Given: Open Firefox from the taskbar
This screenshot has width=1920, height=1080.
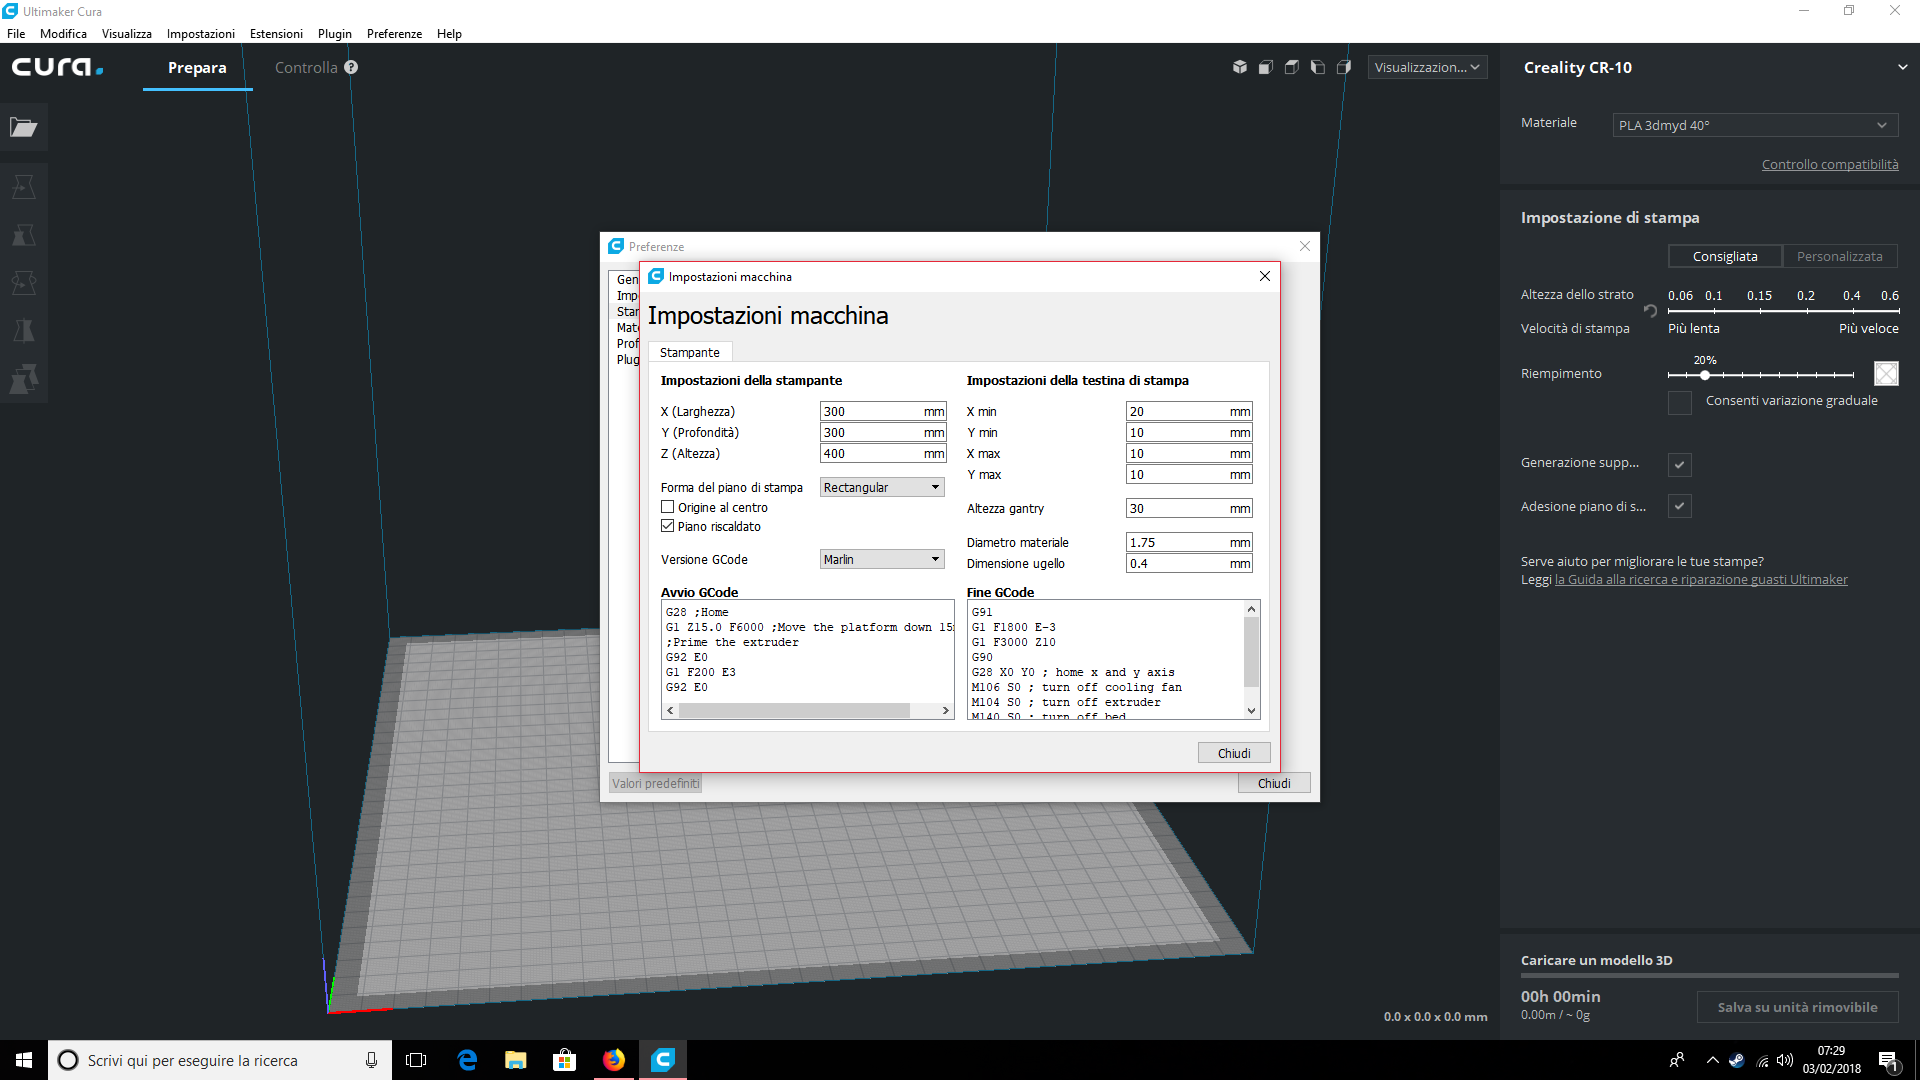Looking at the screenshot, I should point(614,1060).
